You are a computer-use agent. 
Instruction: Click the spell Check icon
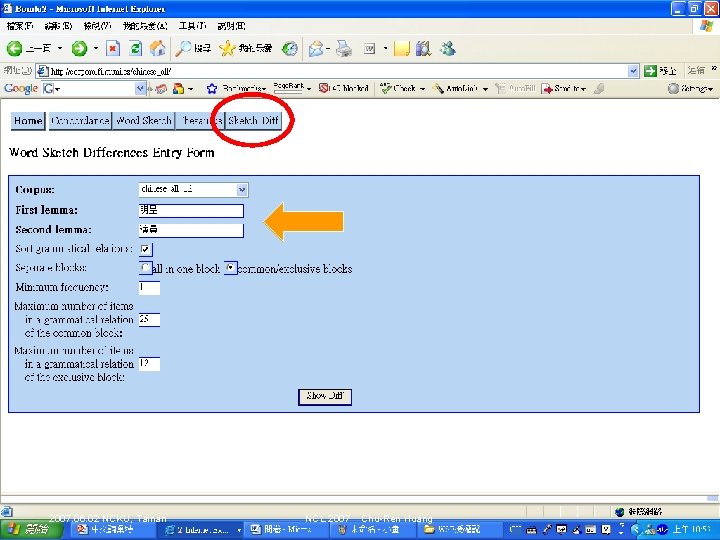coord(386,88)
